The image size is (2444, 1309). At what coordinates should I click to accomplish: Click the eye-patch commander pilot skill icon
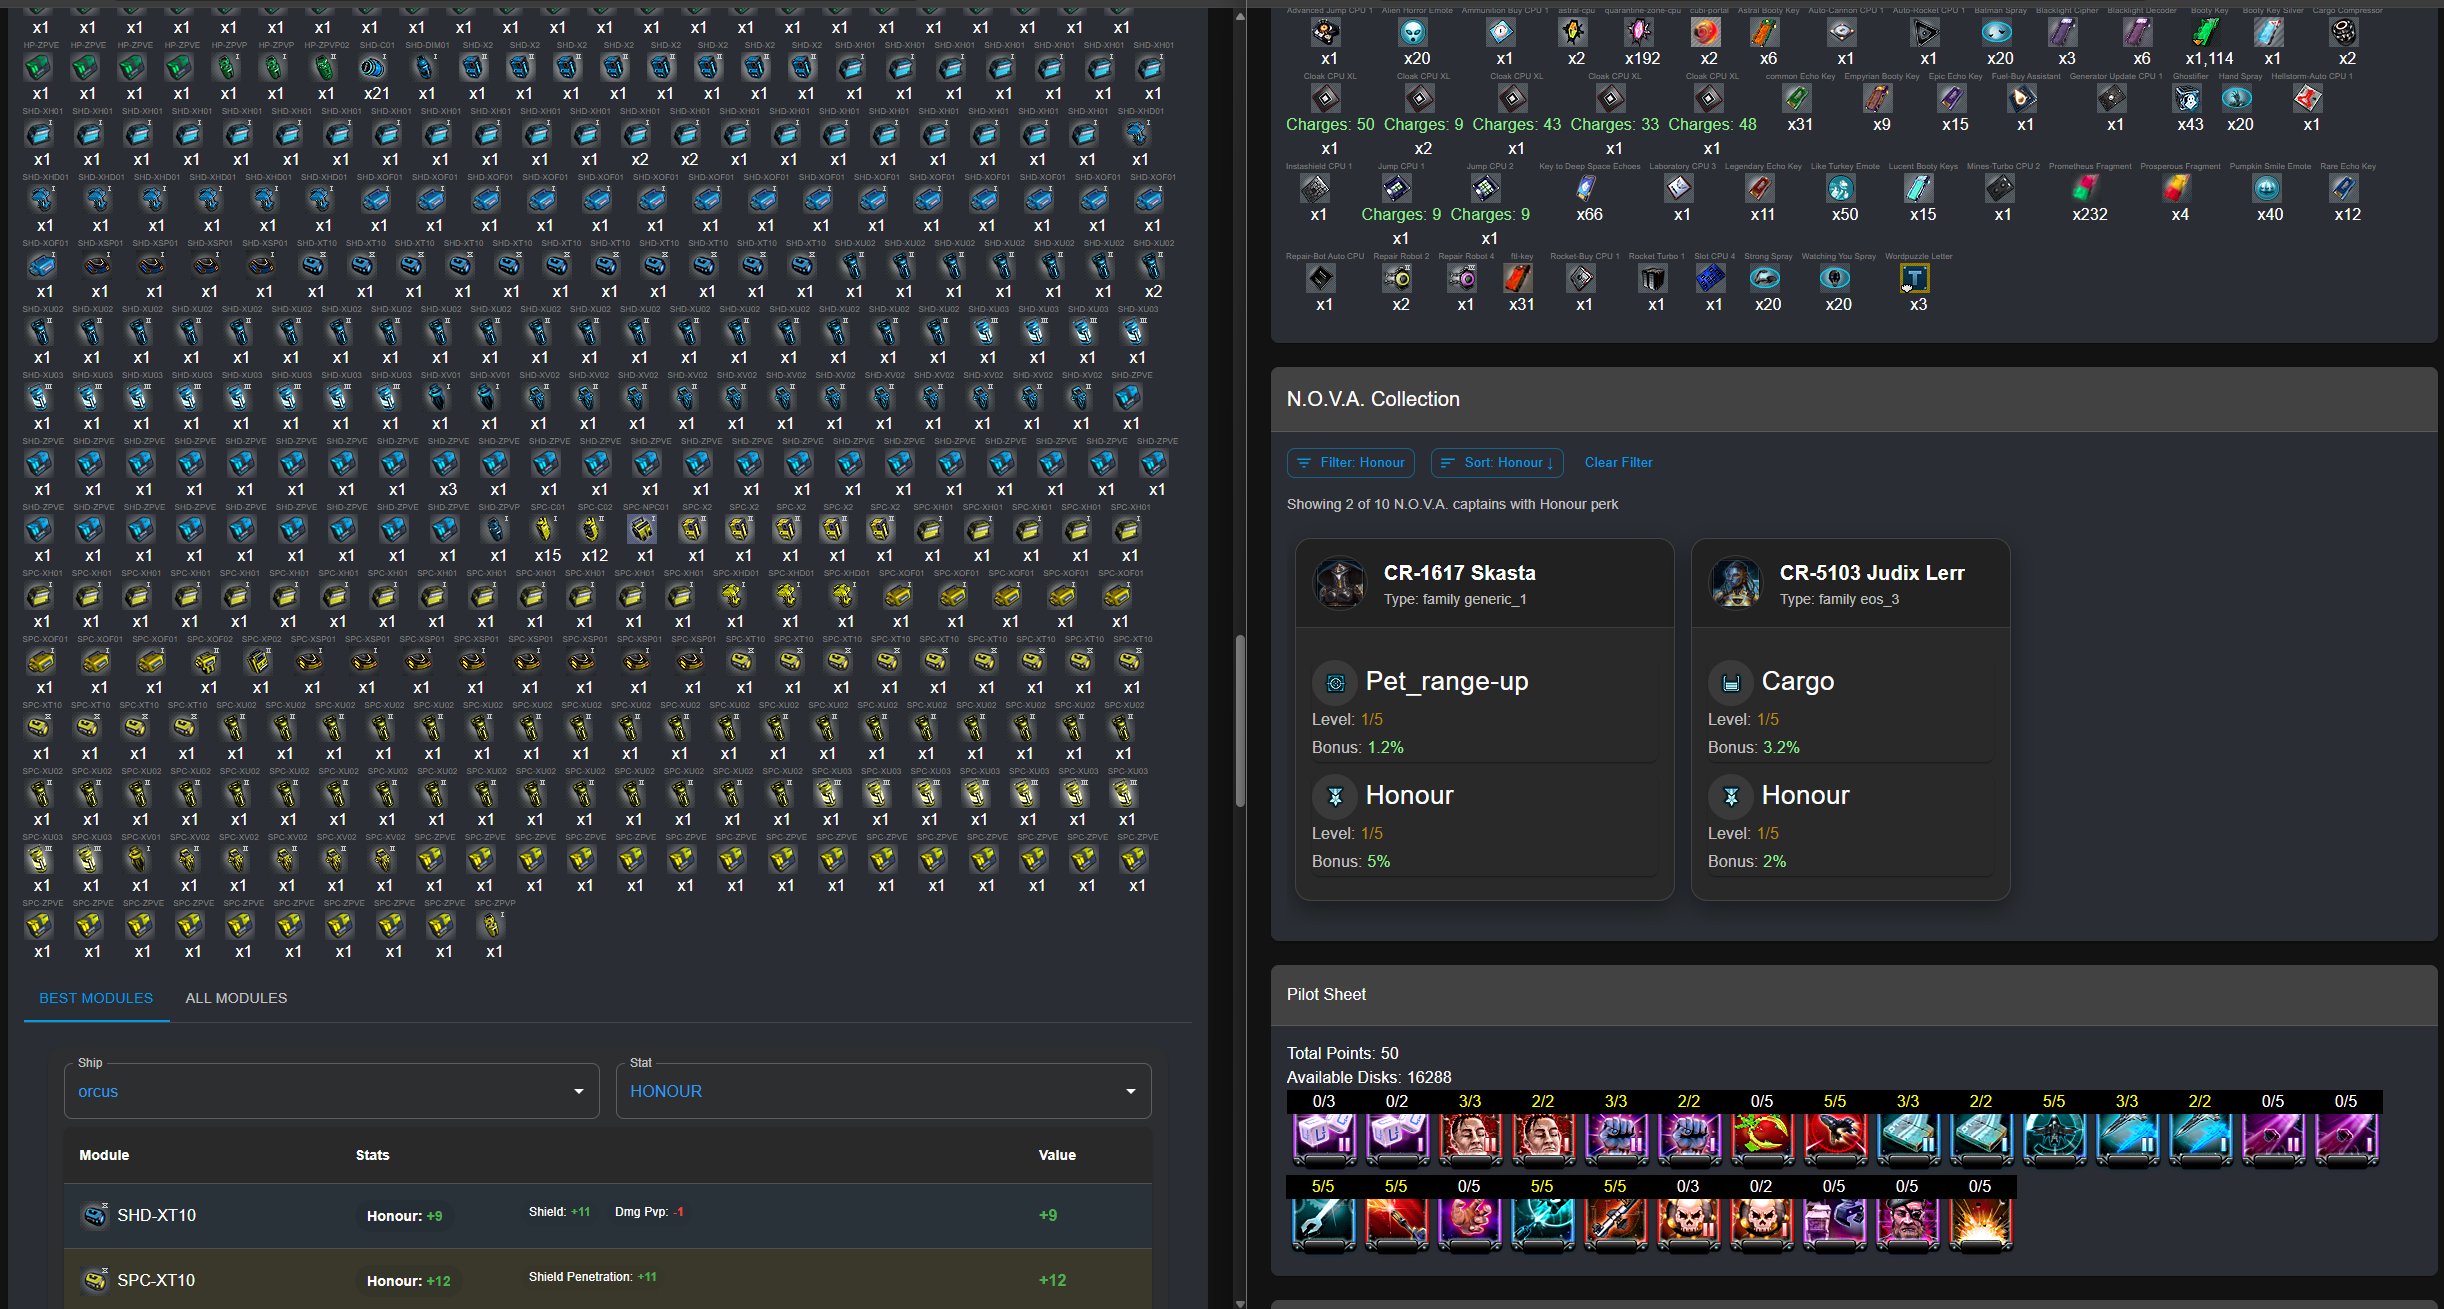1907,1224
